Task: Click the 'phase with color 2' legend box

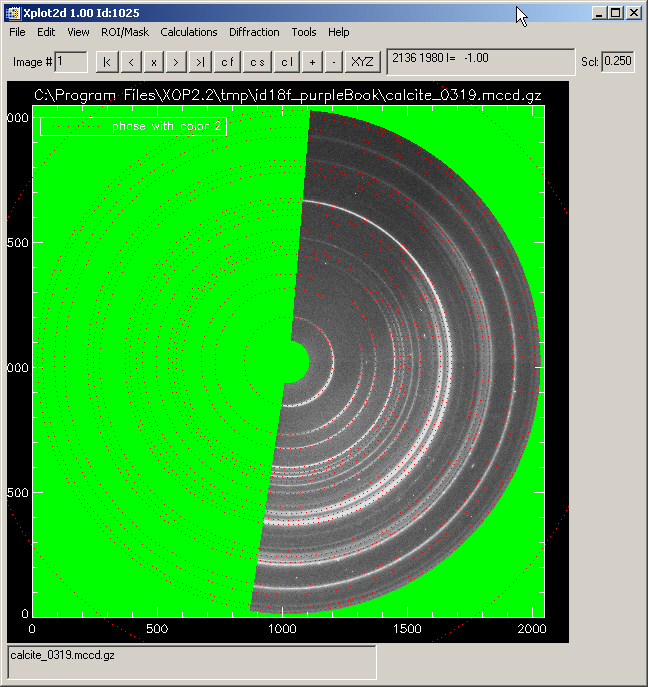Action: tap(133, 126)
